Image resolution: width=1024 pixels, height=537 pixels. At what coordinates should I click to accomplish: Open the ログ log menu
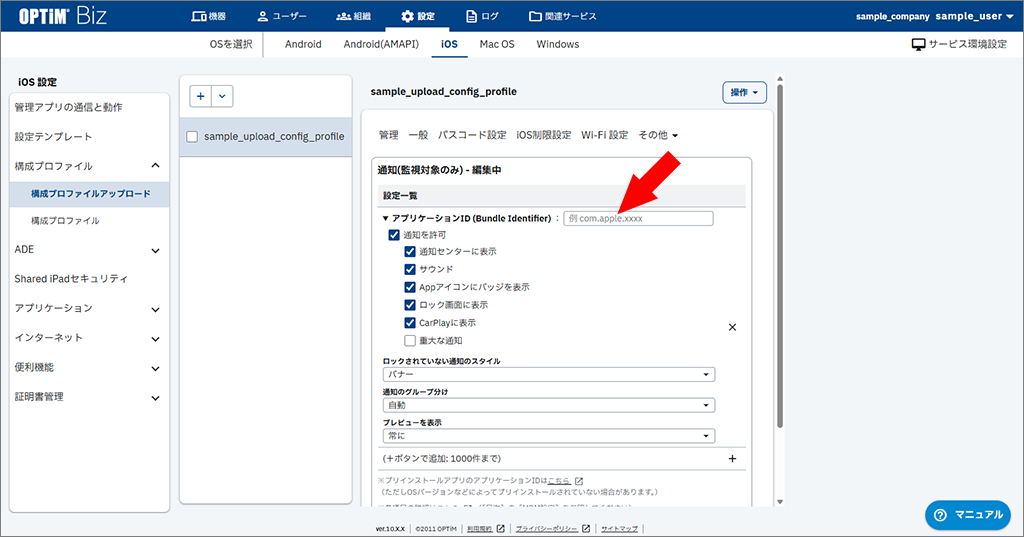482,16
